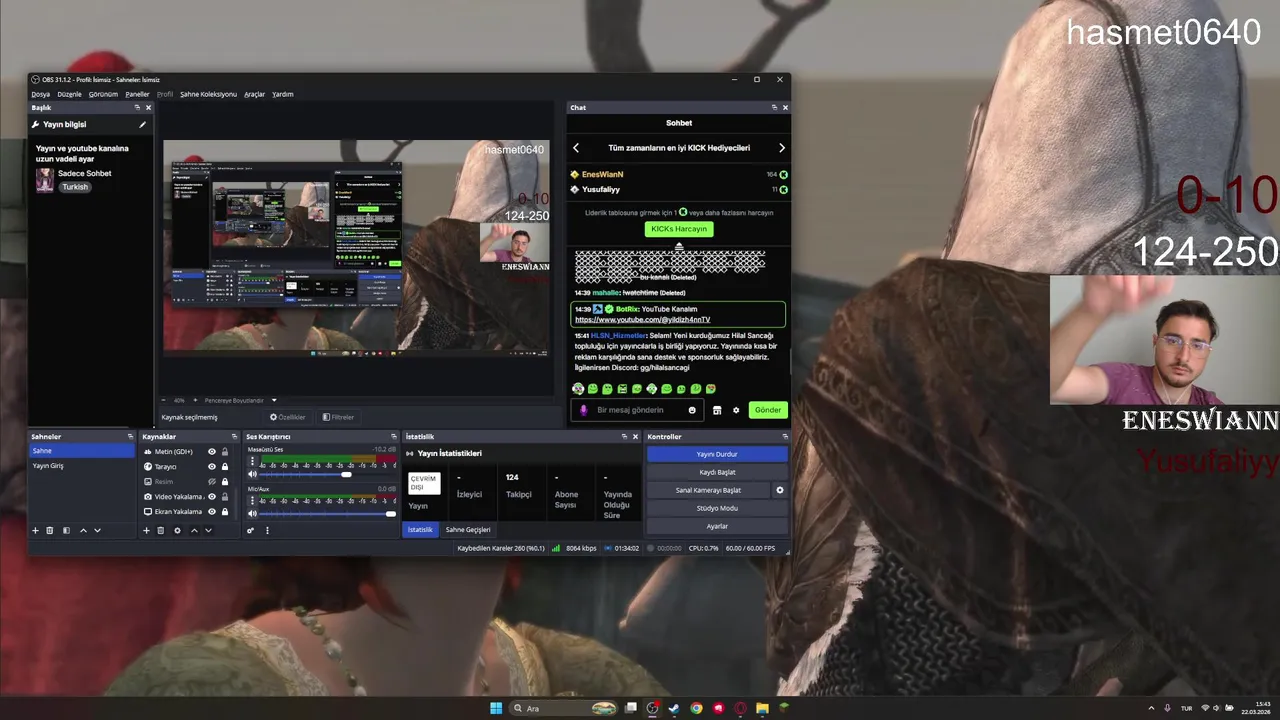Show the hidden Resim source
Screen dimensions: 1280x720
point(211,482)
